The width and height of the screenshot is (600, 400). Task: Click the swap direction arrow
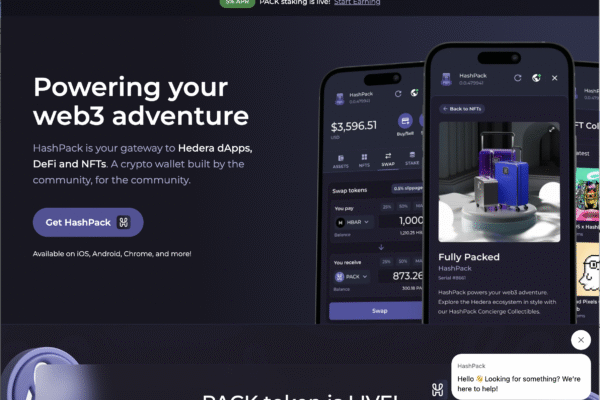pos(381,247)
